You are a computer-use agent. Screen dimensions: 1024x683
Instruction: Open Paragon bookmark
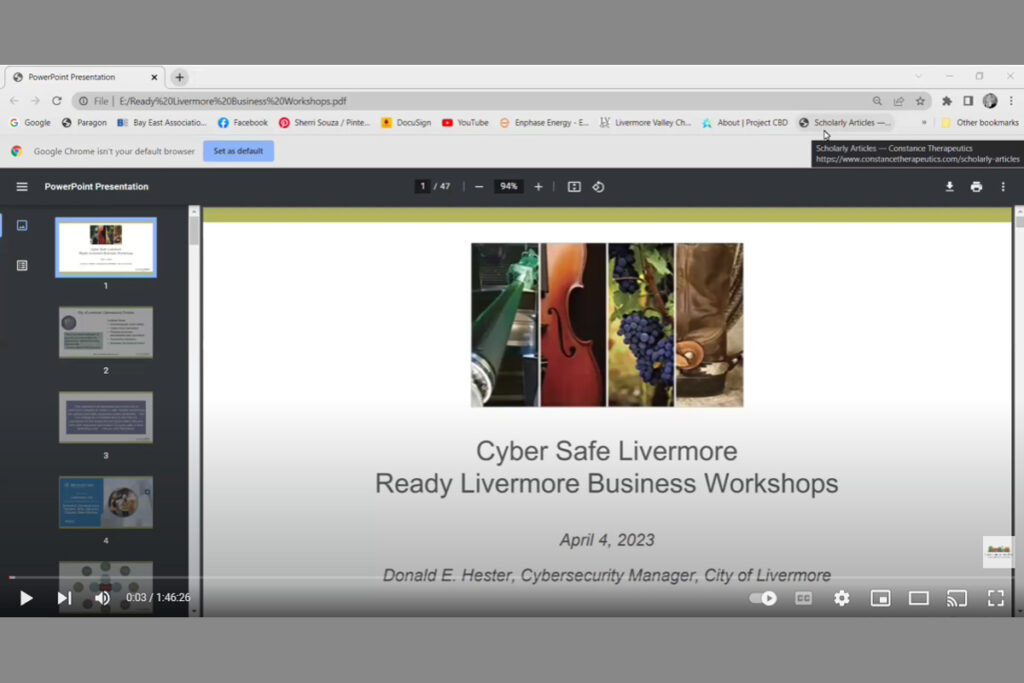pyautogui.click(x=84, y=122)
